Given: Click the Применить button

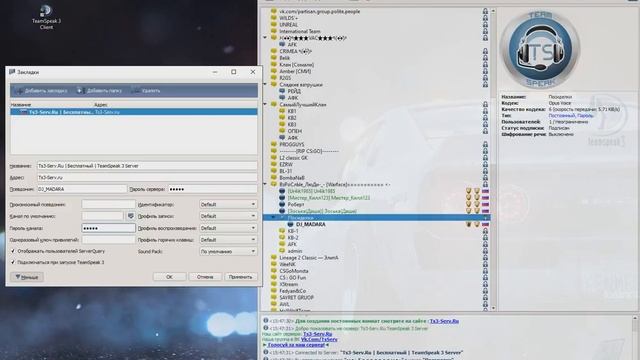Looking at the screenshot, I should pyautogui.click(x=240, y=277).
